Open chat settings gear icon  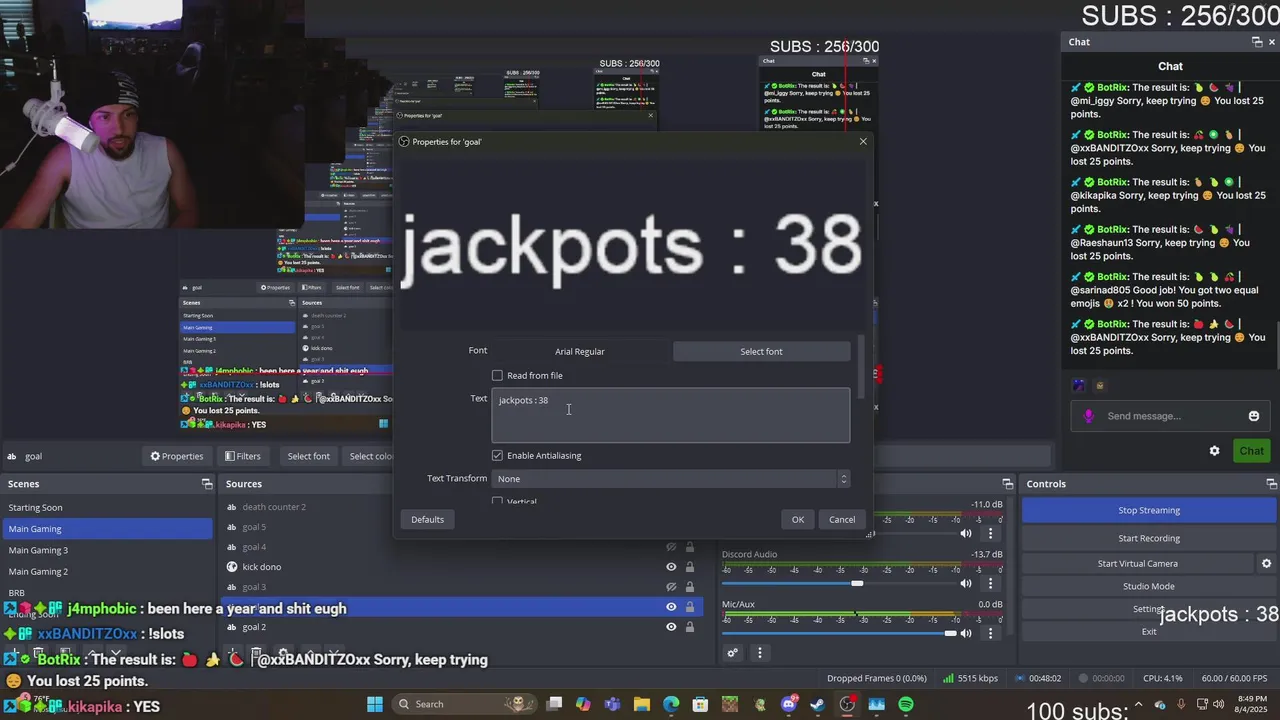click(x=1214, y=451)
